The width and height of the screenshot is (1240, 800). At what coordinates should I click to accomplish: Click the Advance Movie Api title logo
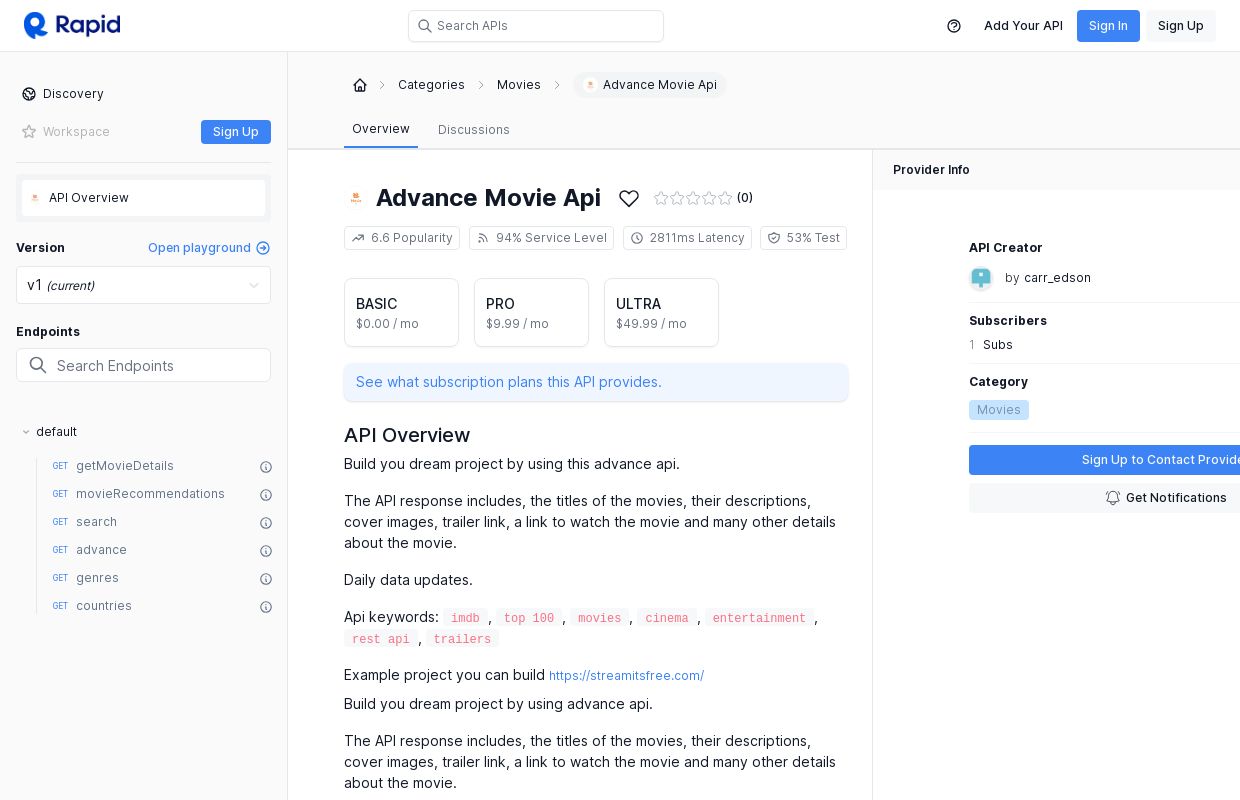pyautogui.click(x=356, y=198)
